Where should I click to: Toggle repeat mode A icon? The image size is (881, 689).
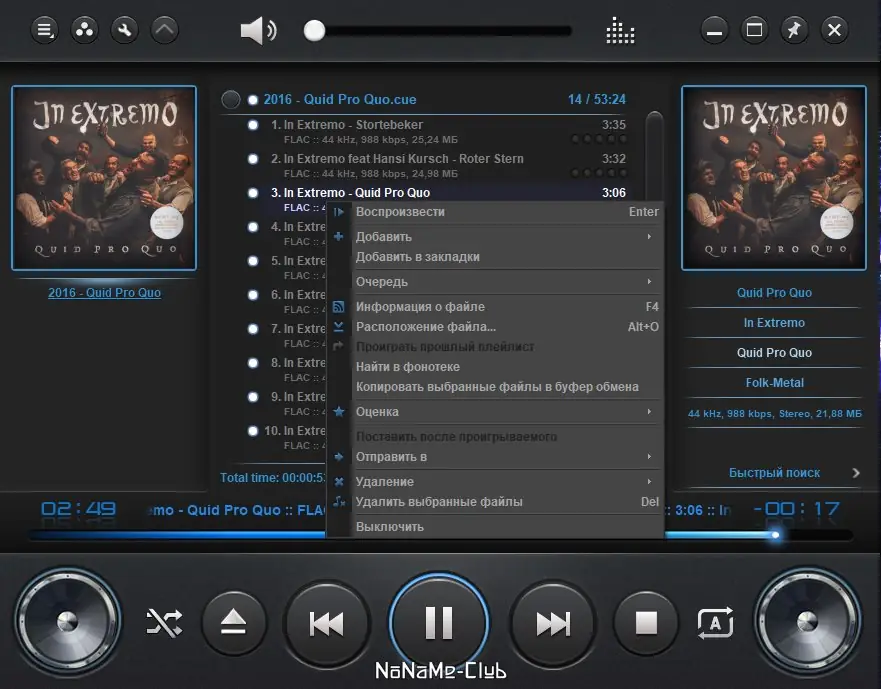[x=715, y=623]
